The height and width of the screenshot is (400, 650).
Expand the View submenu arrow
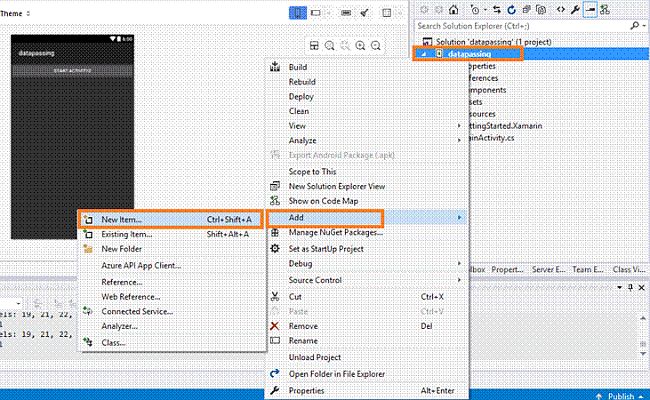(x=459, y=126)
